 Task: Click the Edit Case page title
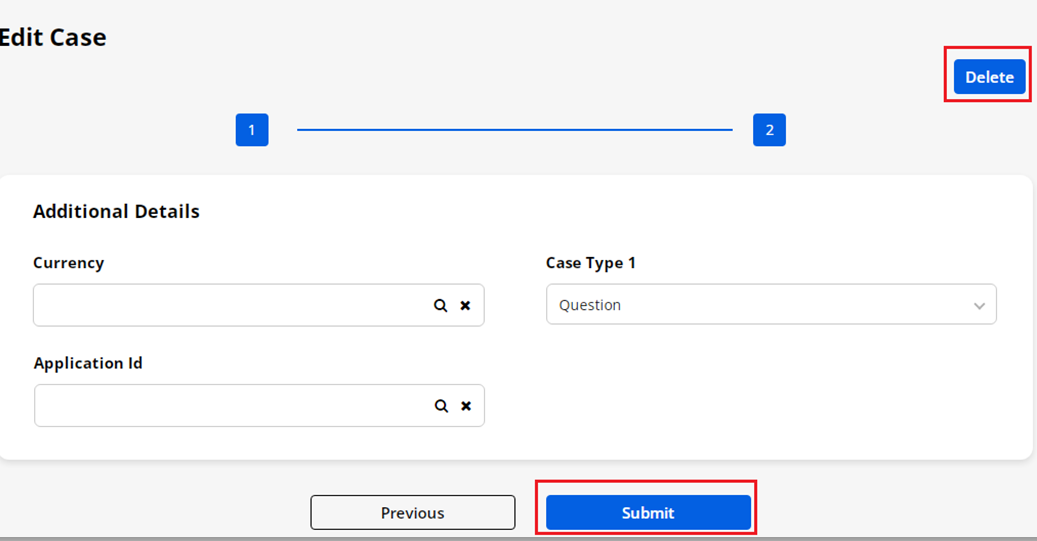click(x=52, y=37)
